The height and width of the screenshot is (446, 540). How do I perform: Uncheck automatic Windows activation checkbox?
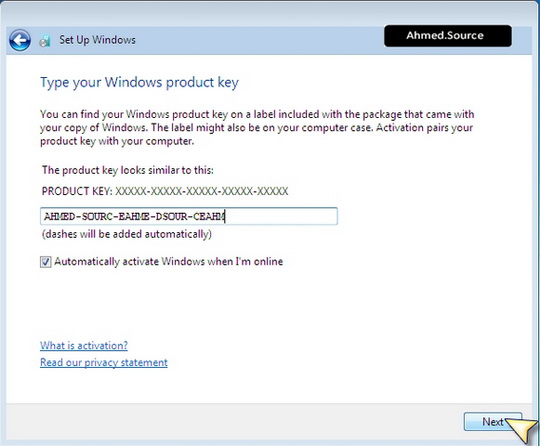tap(45, 262)
